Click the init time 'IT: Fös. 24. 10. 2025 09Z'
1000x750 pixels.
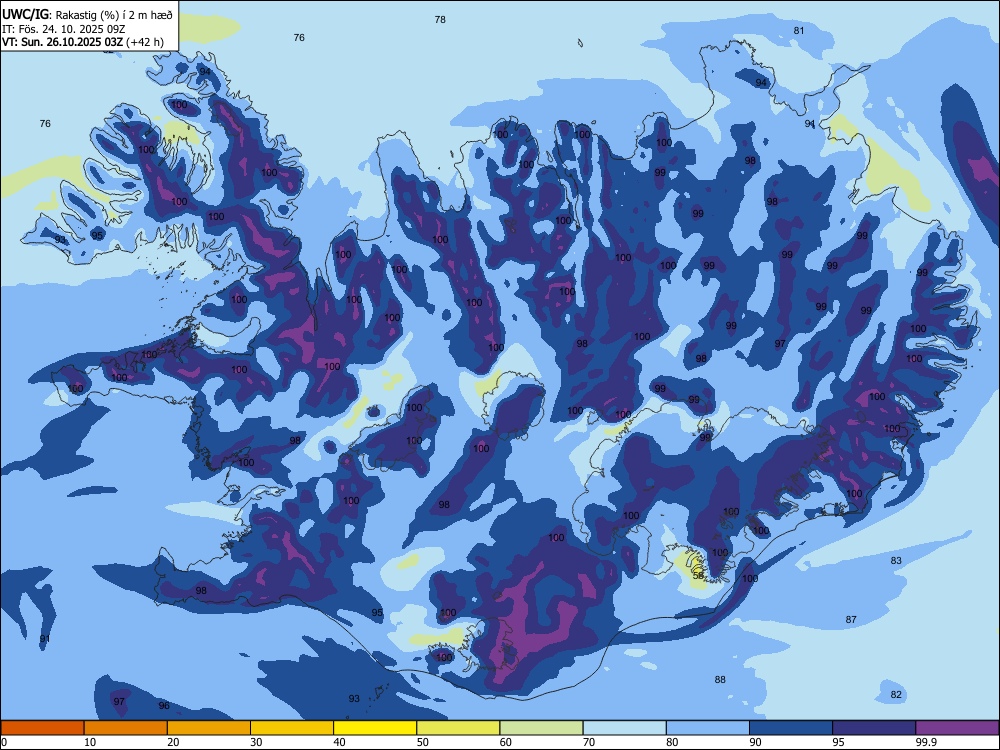[x=64, y=29]
